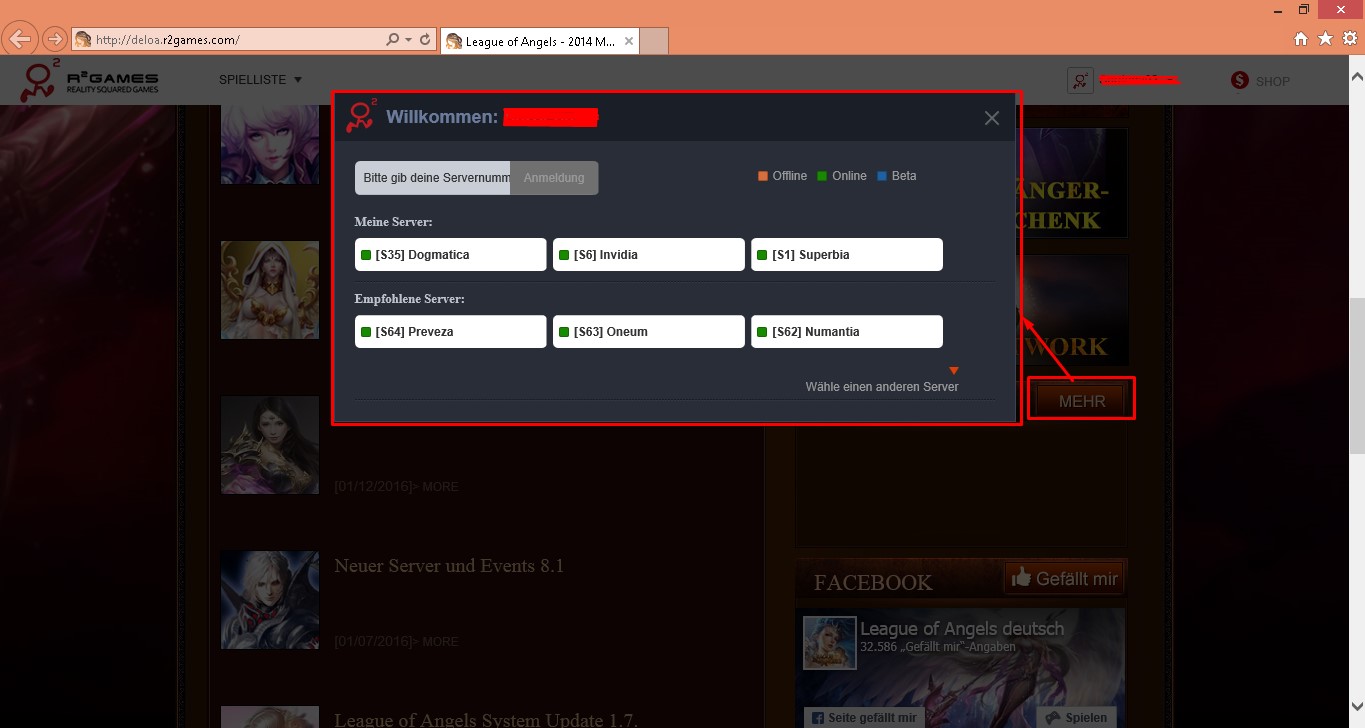Open browser favorites star icon
Viewport: 1365px width, 728px height.
[x=1325, y=39]
